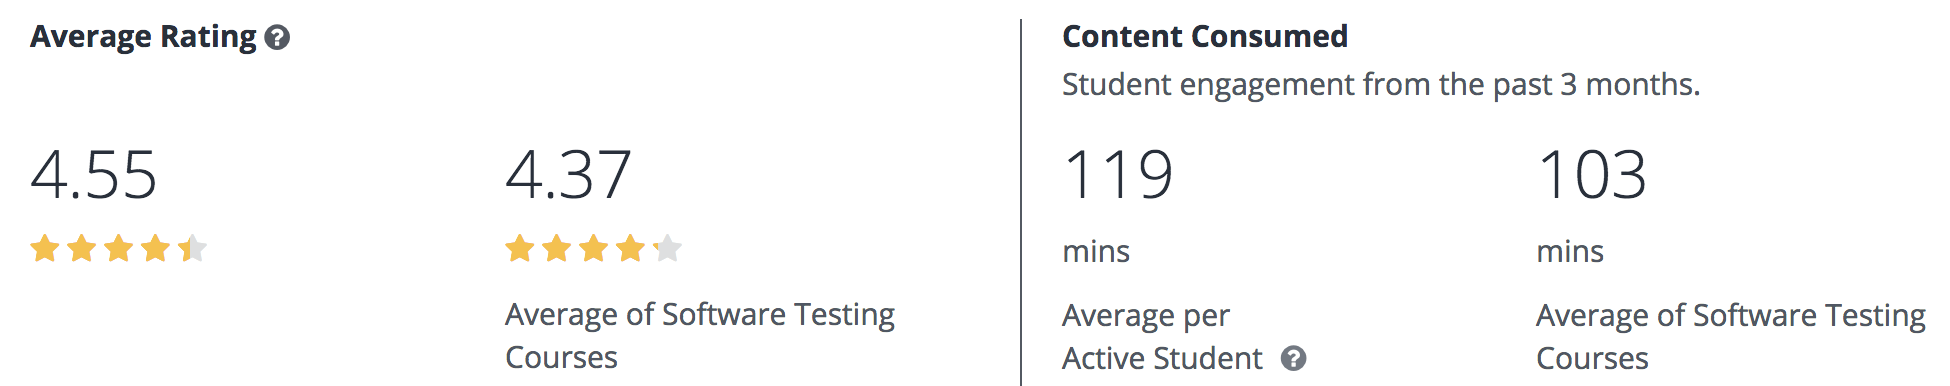Select the 4.55 average rating value

click(94, 175)
